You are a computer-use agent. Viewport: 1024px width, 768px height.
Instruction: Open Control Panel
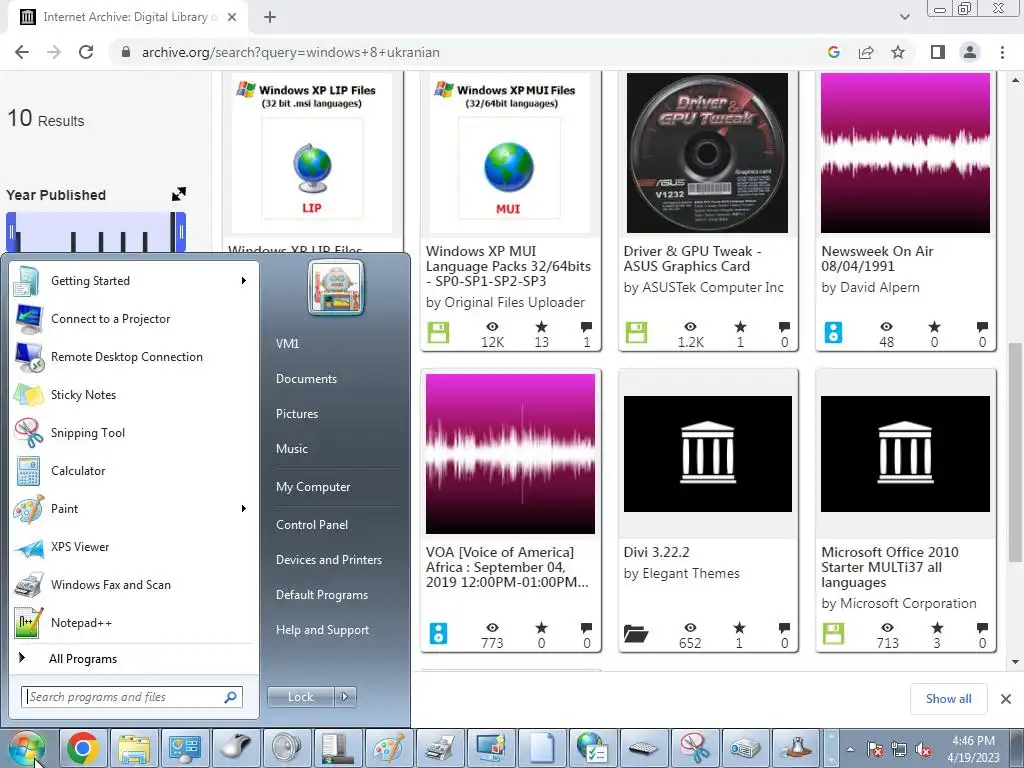[x=312, y=525]
